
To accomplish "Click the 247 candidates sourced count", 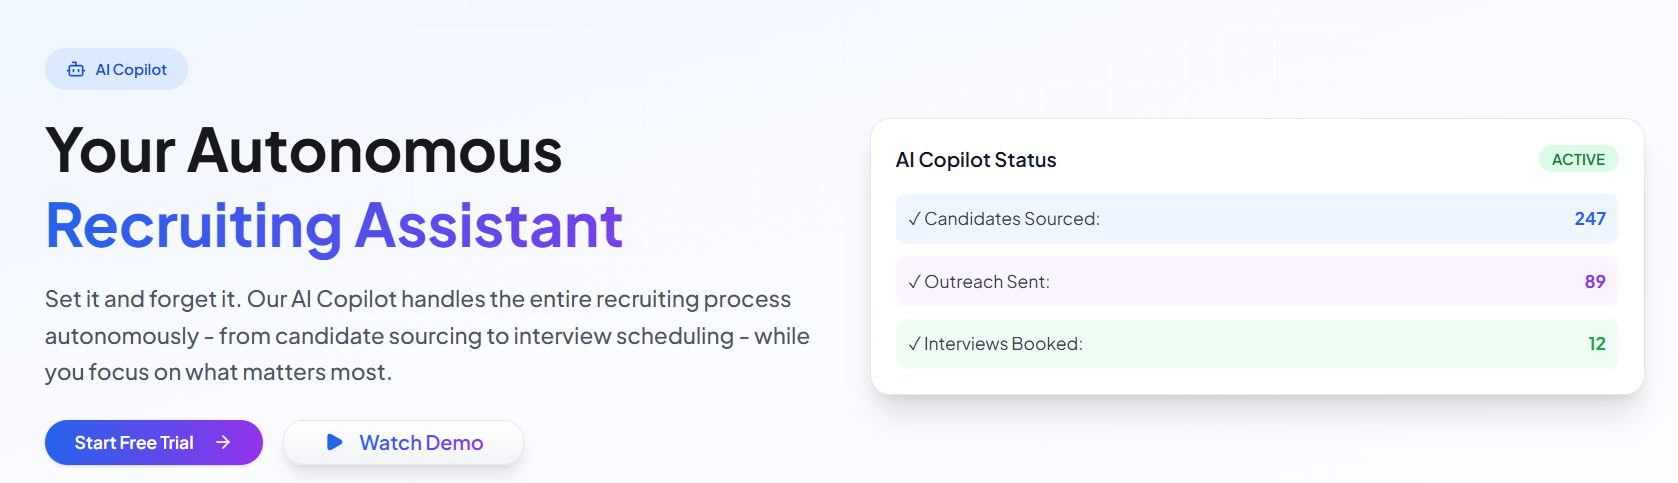I will [1589, 219].
